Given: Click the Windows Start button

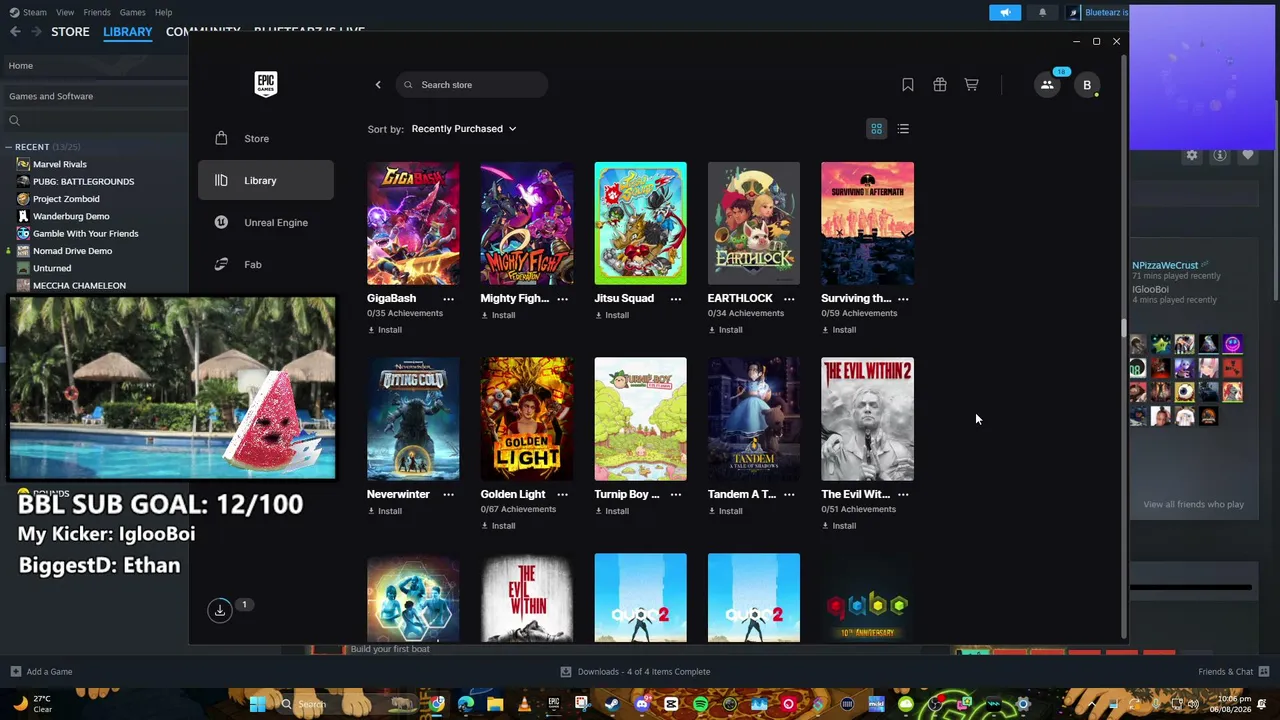Looking at the screenshot, I should point(257,704).
